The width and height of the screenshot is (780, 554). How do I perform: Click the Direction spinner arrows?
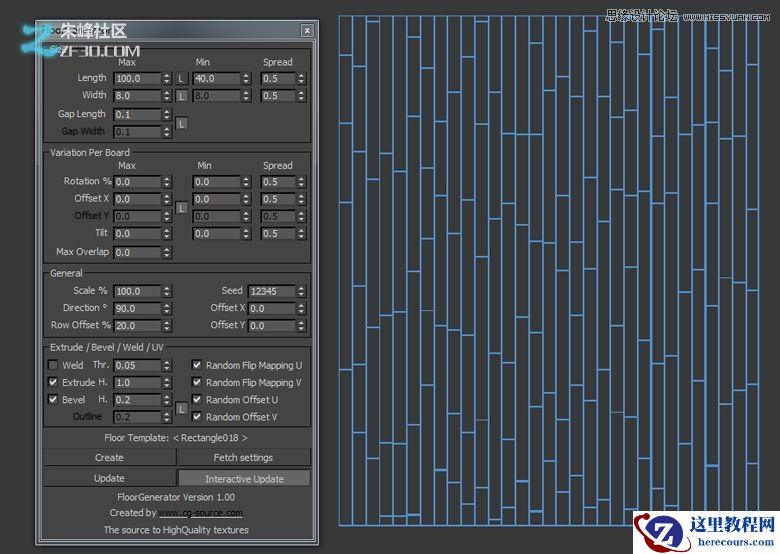point(167,308)
